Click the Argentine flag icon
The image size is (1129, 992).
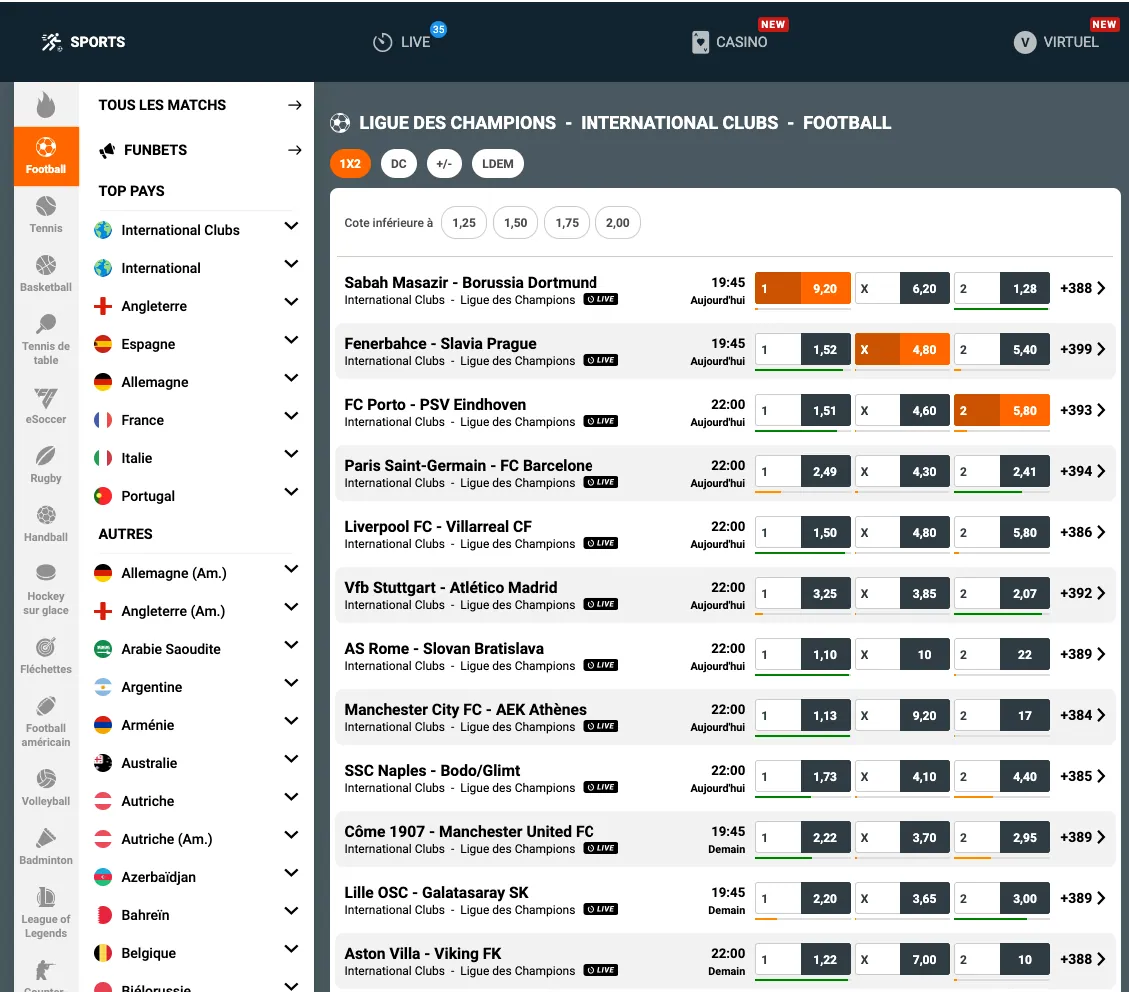[103, 687]
